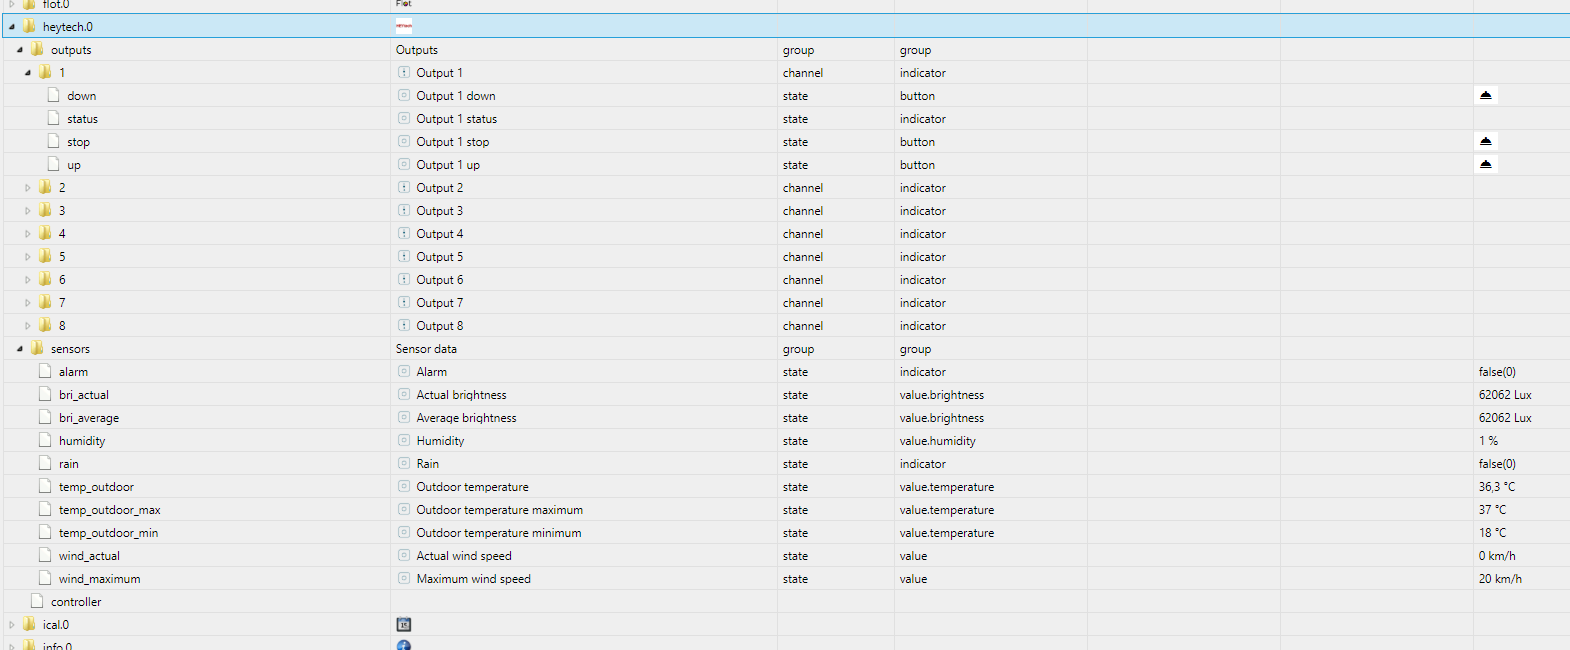
Task: Select the wind_maximum tree entry
Action: click(x=99, y=579)
